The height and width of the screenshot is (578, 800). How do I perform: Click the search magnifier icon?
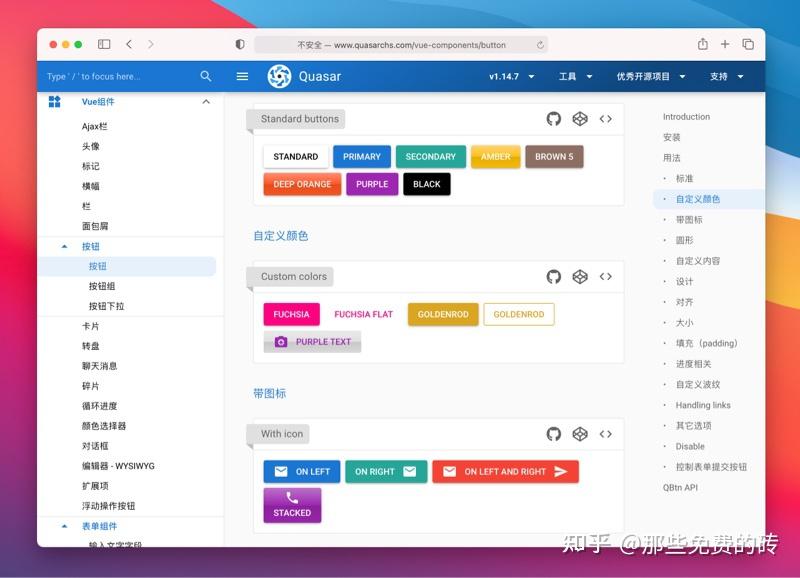click(206, 76)
